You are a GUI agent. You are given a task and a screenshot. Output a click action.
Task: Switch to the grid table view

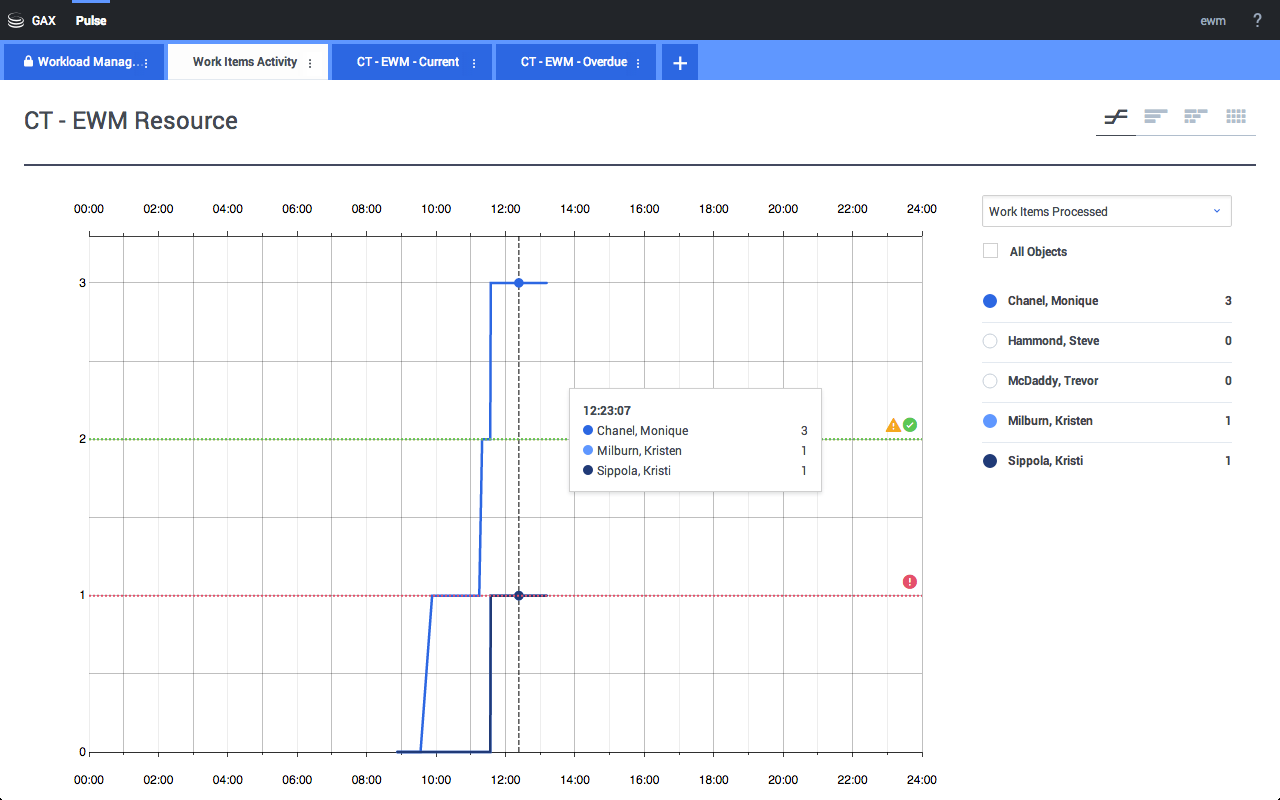point(1236,117)
